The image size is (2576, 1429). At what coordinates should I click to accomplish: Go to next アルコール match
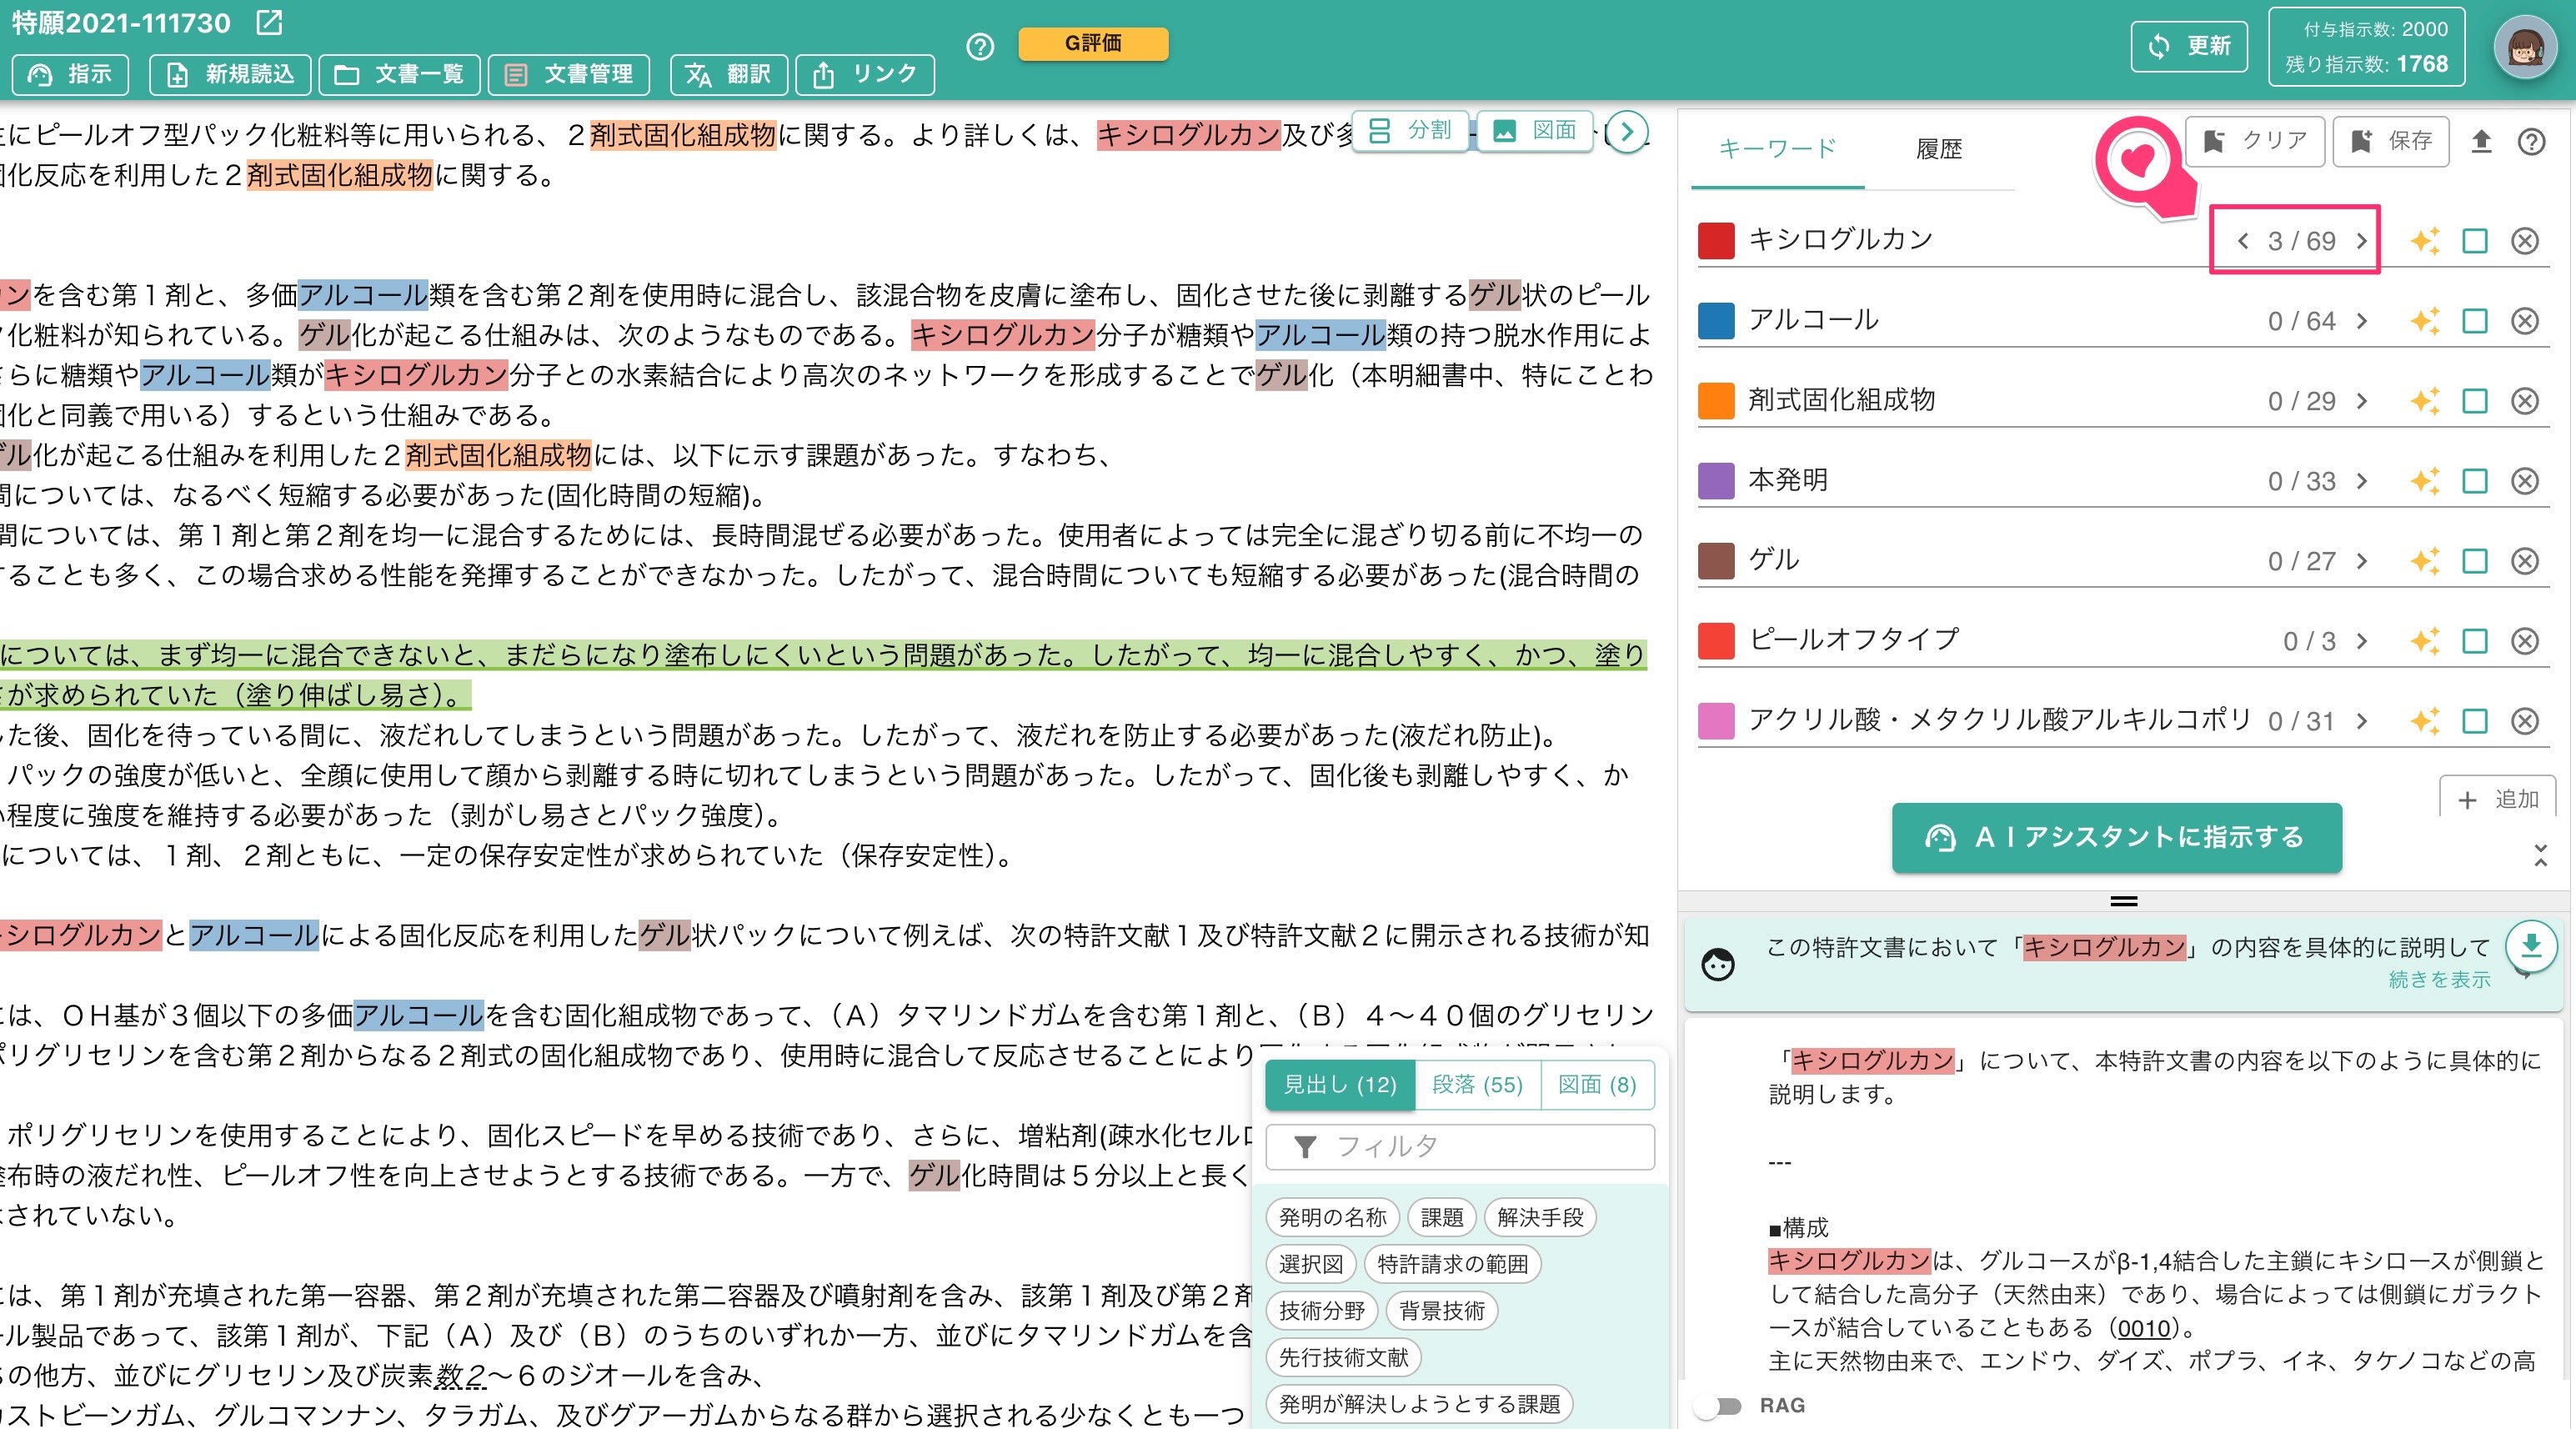2362,321
